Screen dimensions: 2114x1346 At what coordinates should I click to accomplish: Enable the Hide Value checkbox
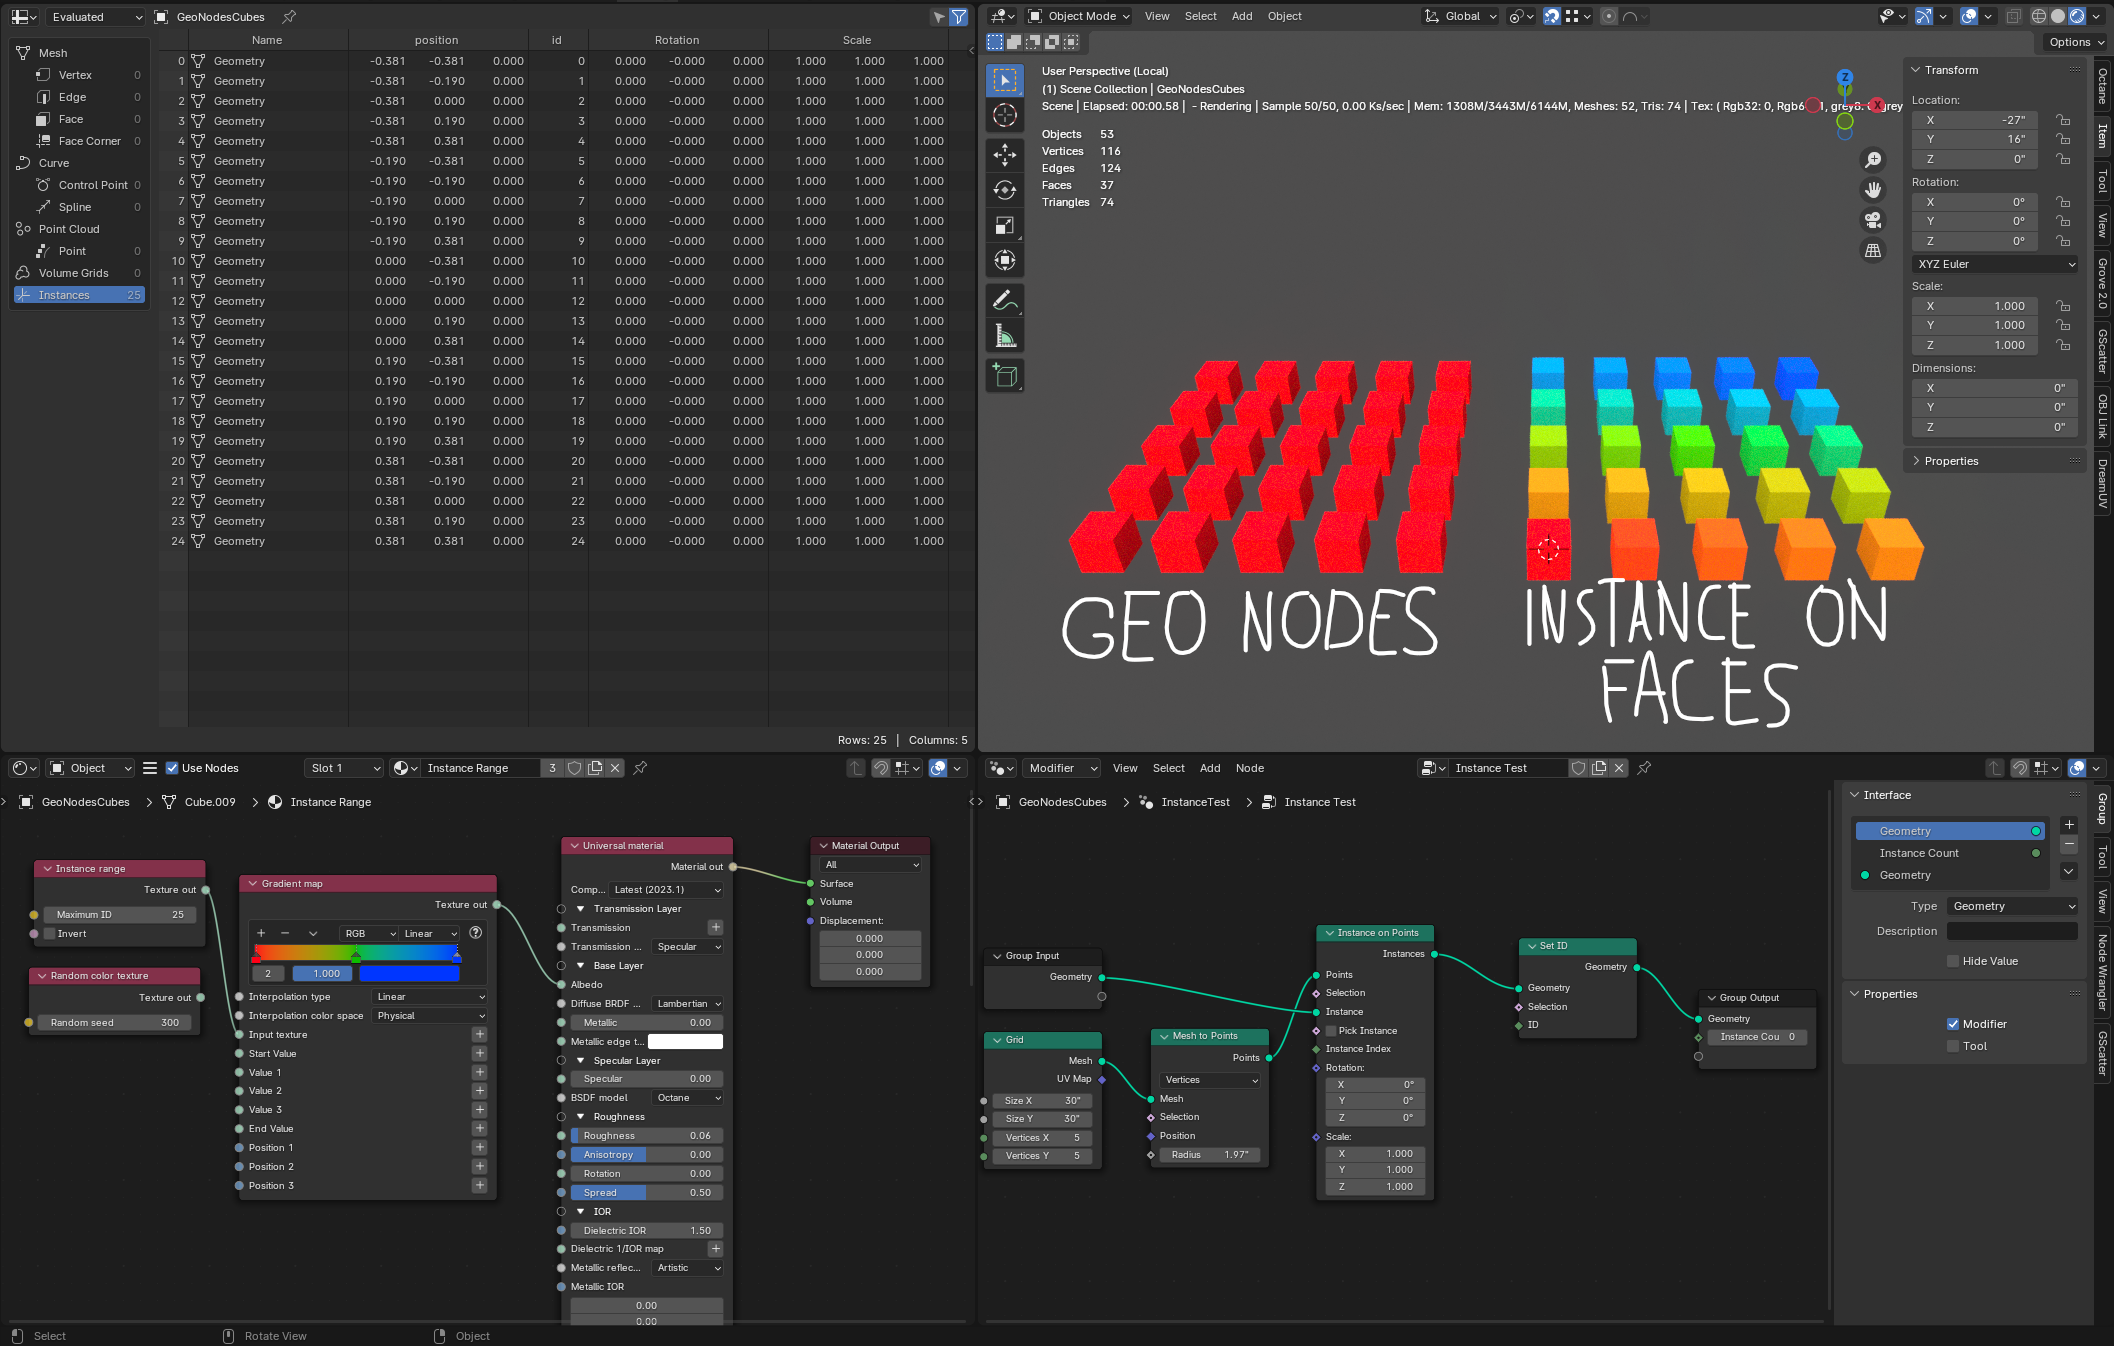1952,961
